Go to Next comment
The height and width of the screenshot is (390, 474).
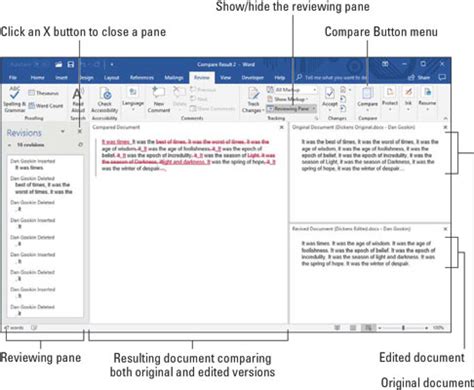point(199,99)
